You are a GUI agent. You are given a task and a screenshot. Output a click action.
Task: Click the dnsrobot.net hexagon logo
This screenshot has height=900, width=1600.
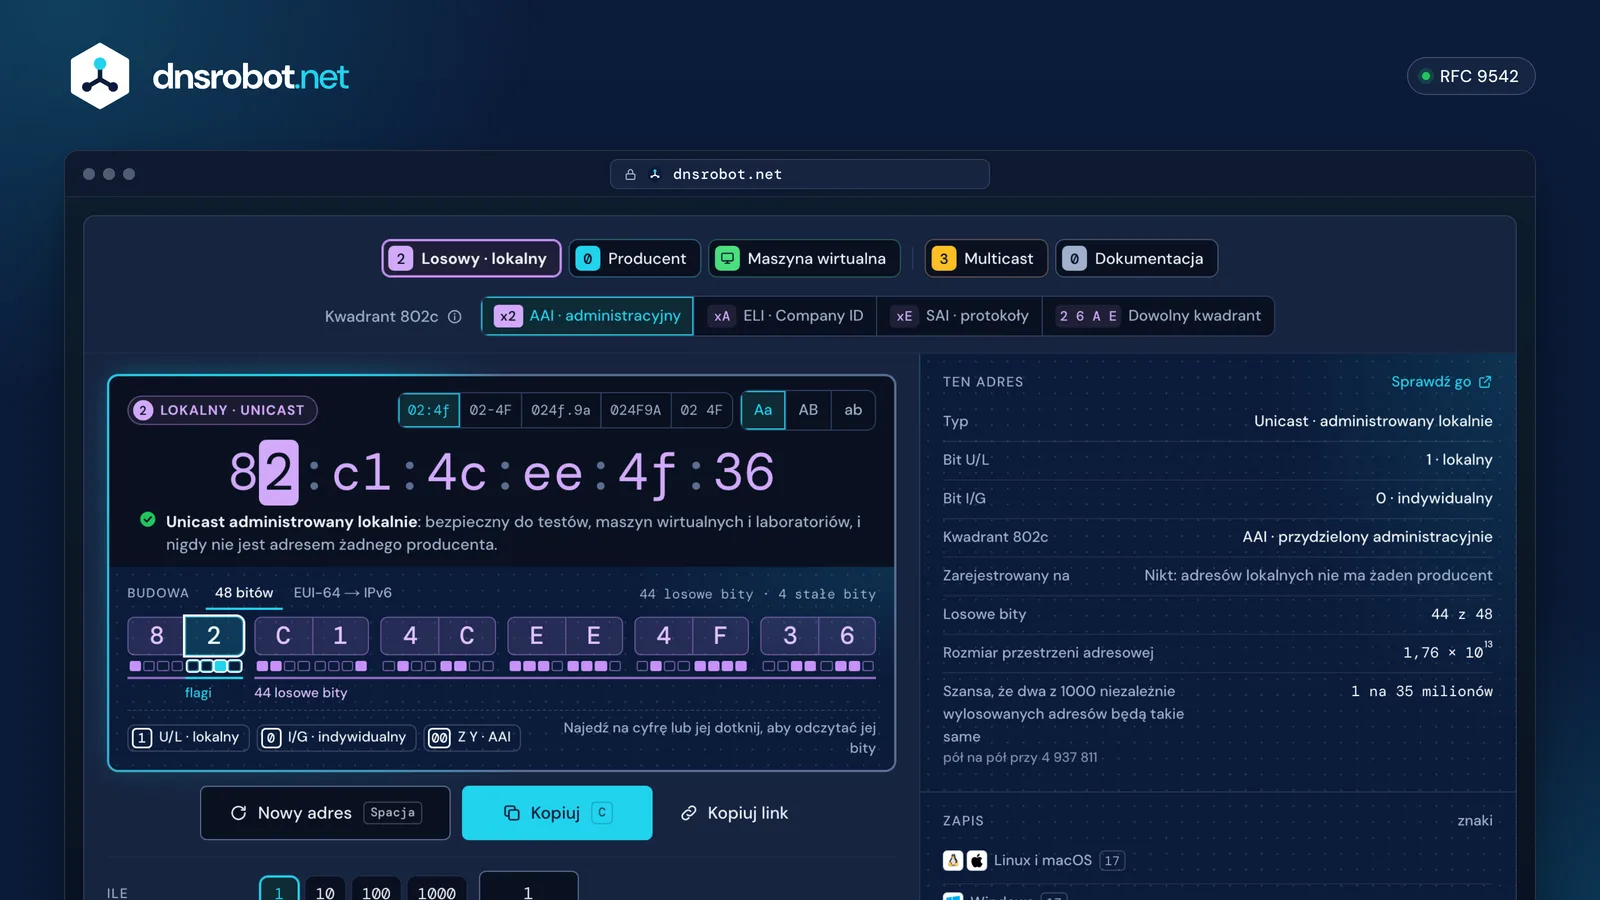(x=100, y=76)
